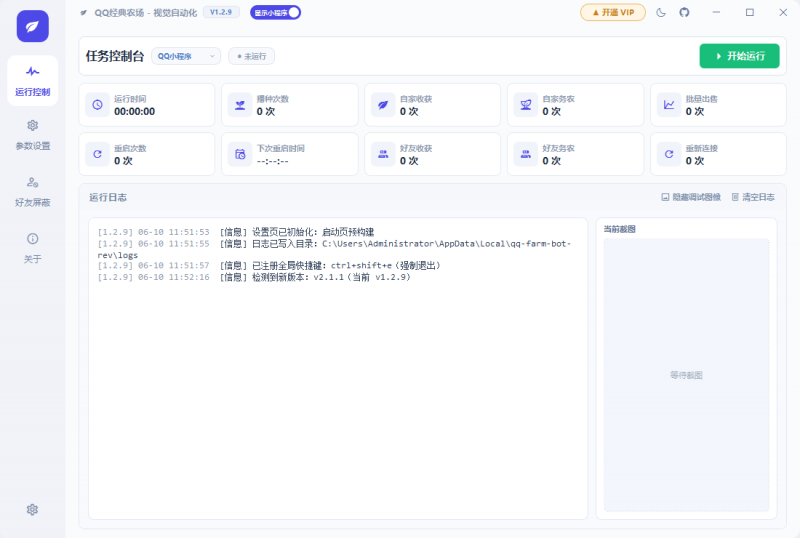This screenshot has width=800, height=538.
Task: Click the people icon beside 好友务农
Action: (x=526, y=154)
